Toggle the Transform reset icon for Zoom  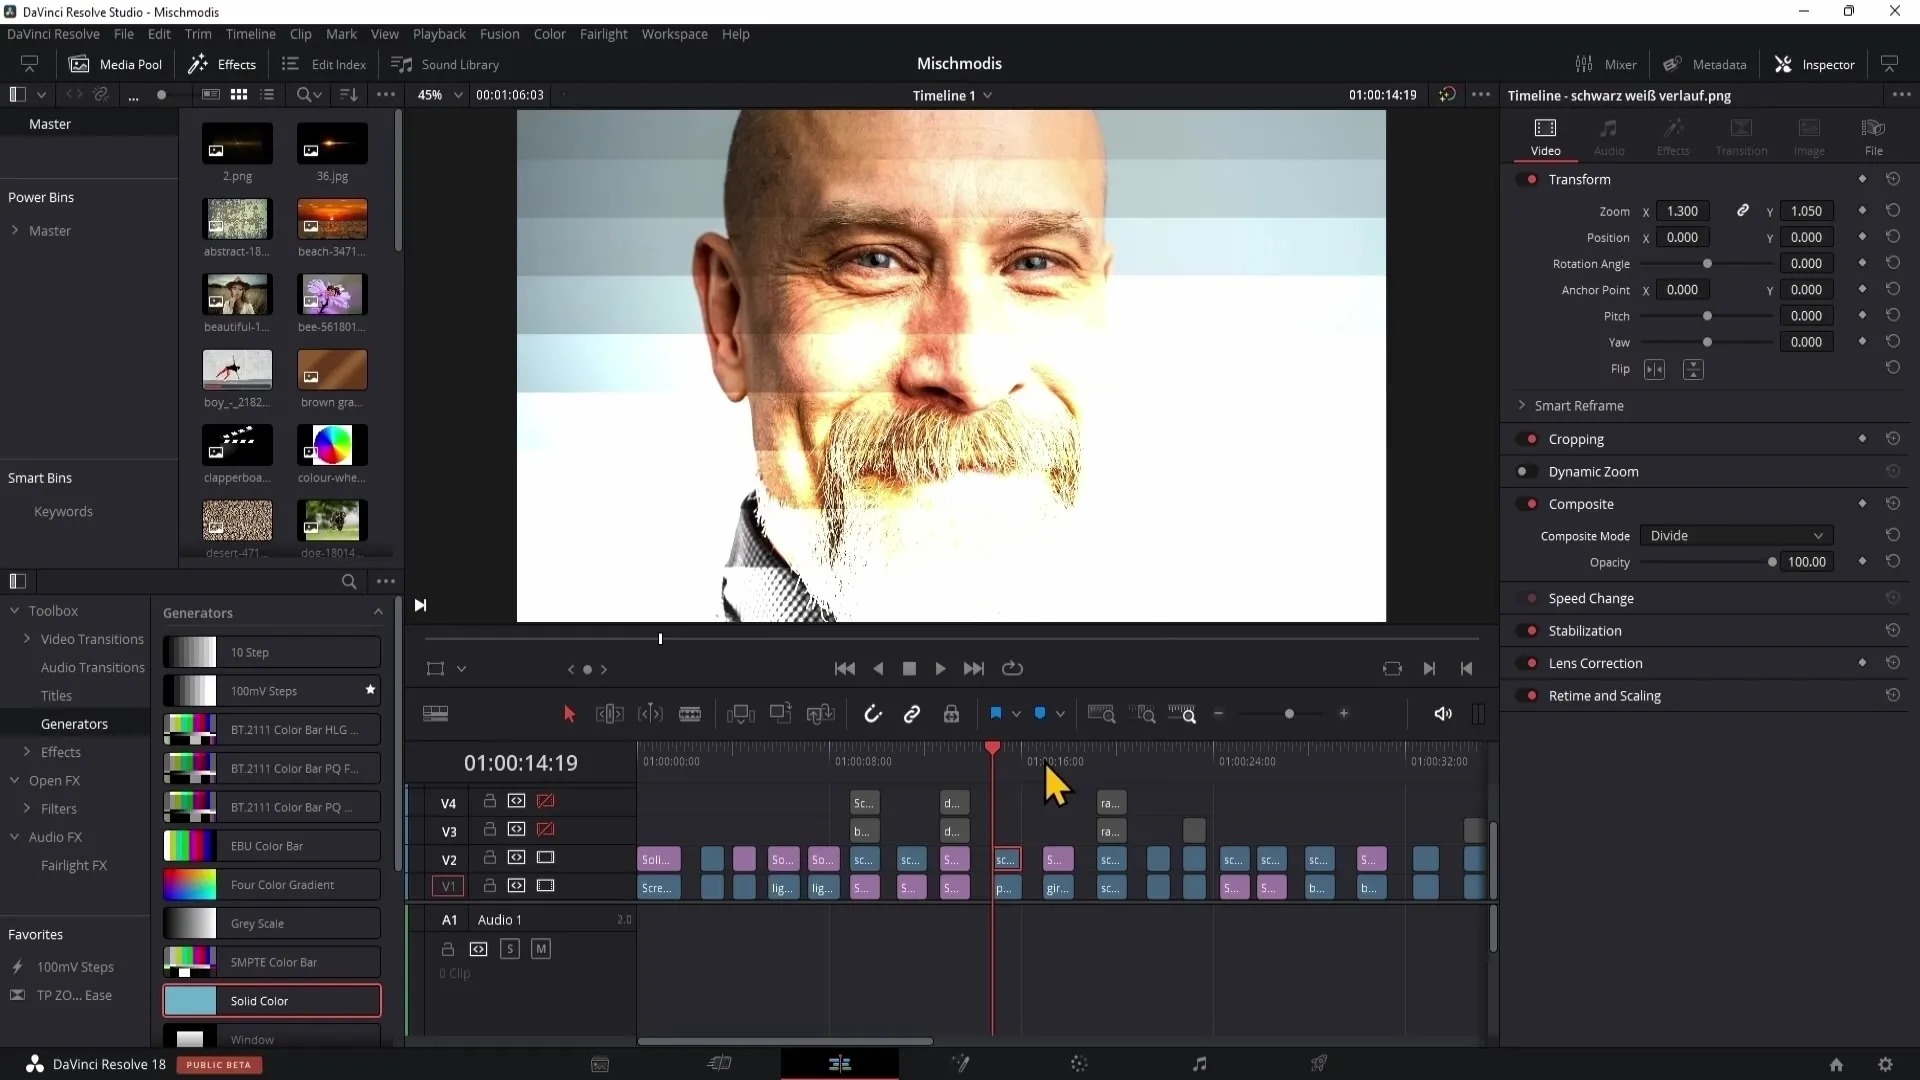[x=1894, y=210]
